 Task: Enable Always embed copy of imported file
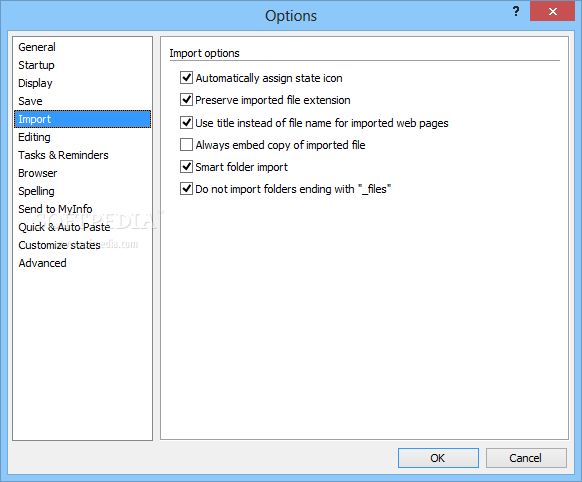click(186, 145)
